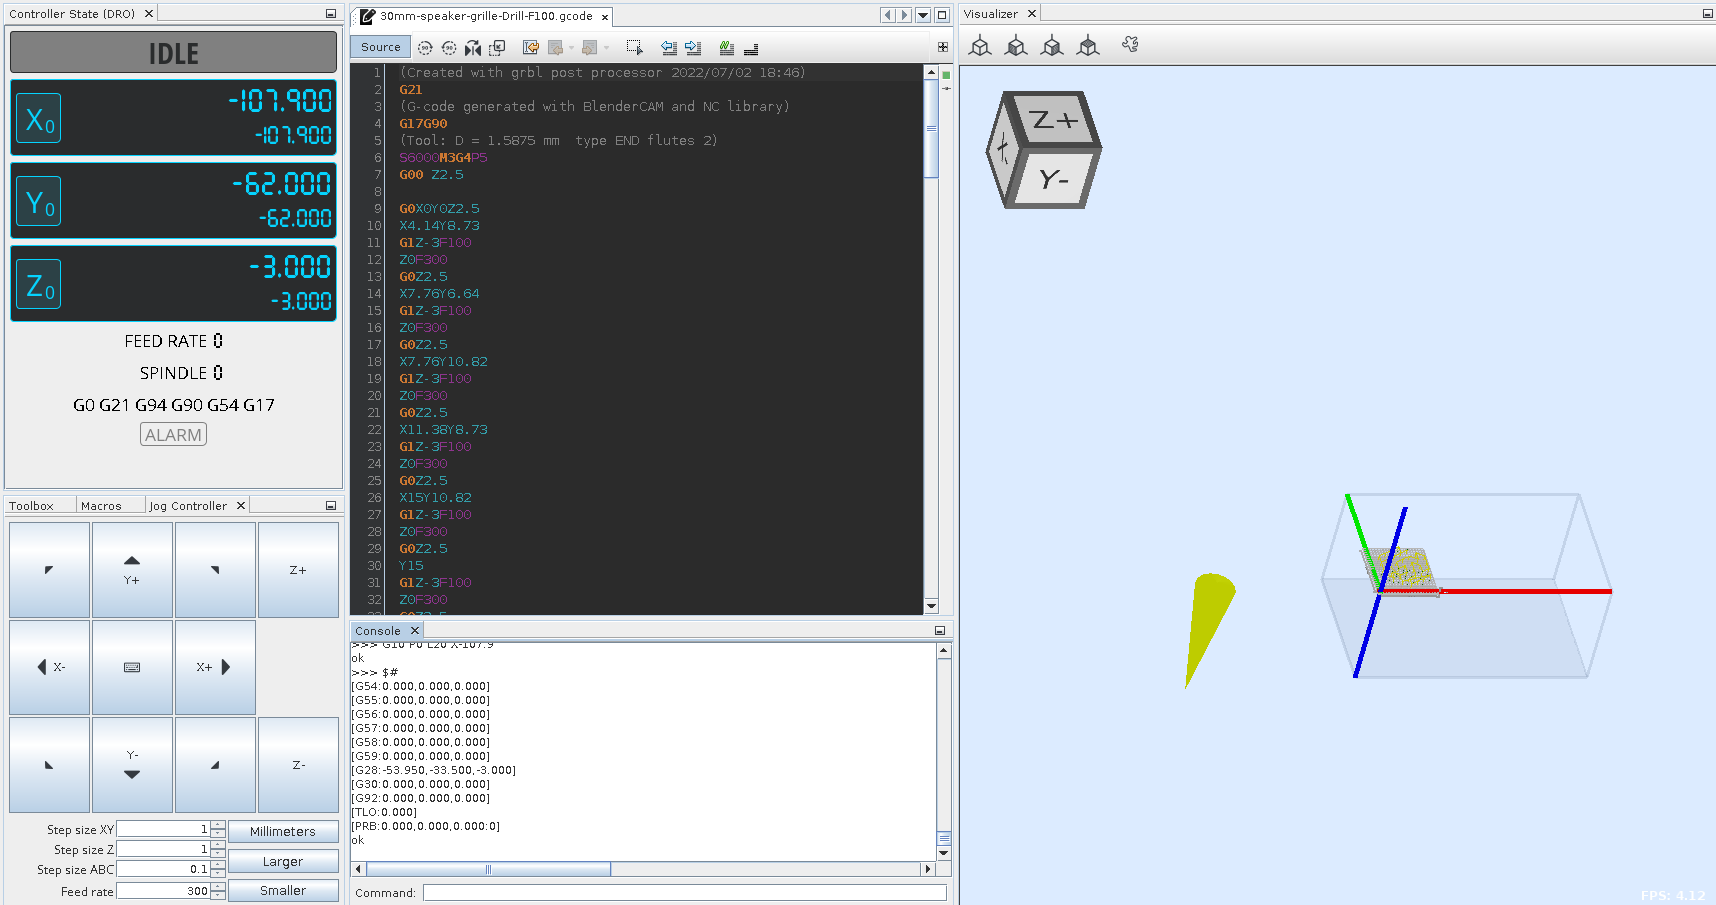This screenshot has height=905, width=1716.
Task: Click the rectangular selection tool icon
Action: point(634,48)
